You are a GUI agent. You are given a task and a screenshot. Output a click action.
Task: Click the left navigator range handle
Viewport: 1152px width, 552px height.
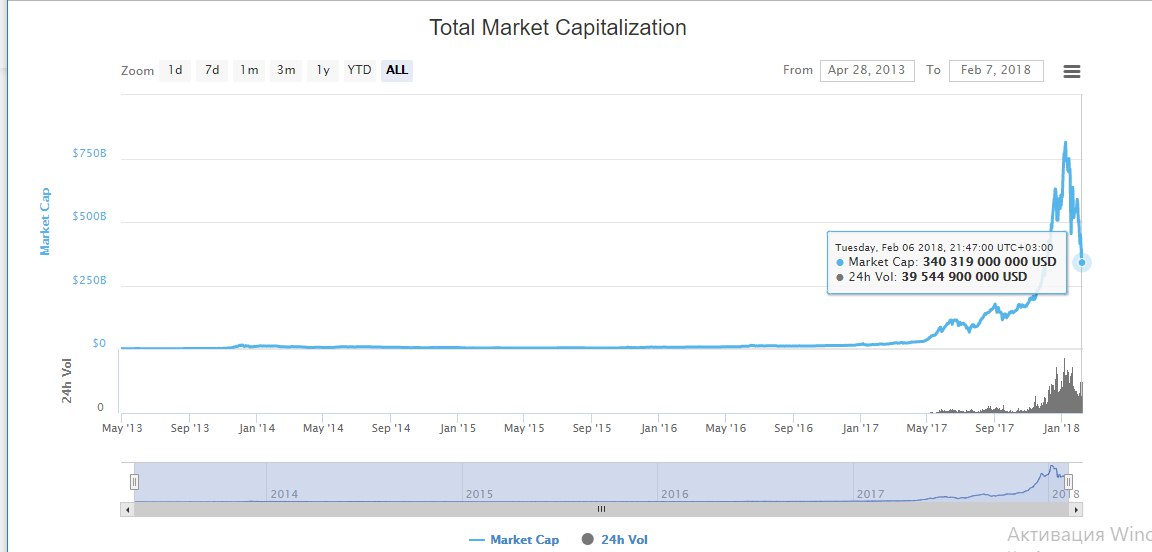[134, 482]
